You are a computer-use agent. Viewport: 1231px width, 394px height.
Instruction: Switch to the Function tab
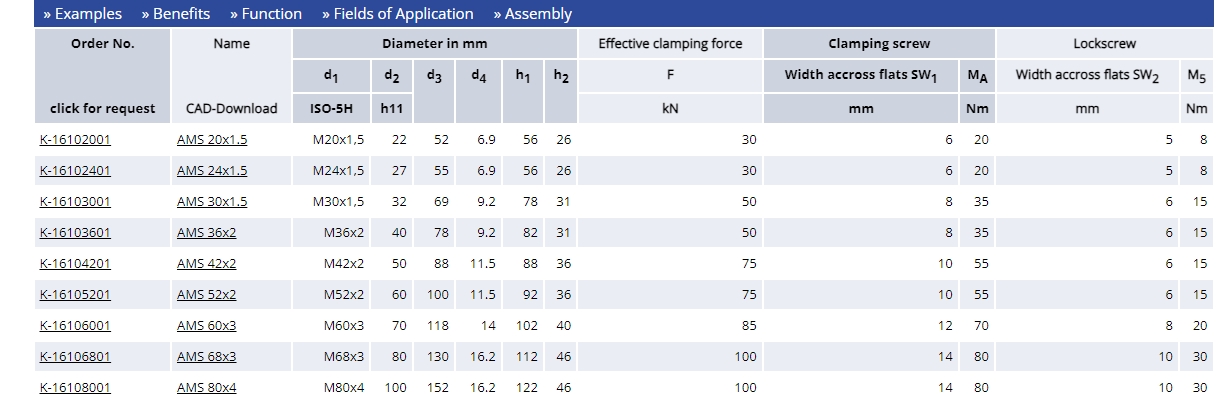265,14
